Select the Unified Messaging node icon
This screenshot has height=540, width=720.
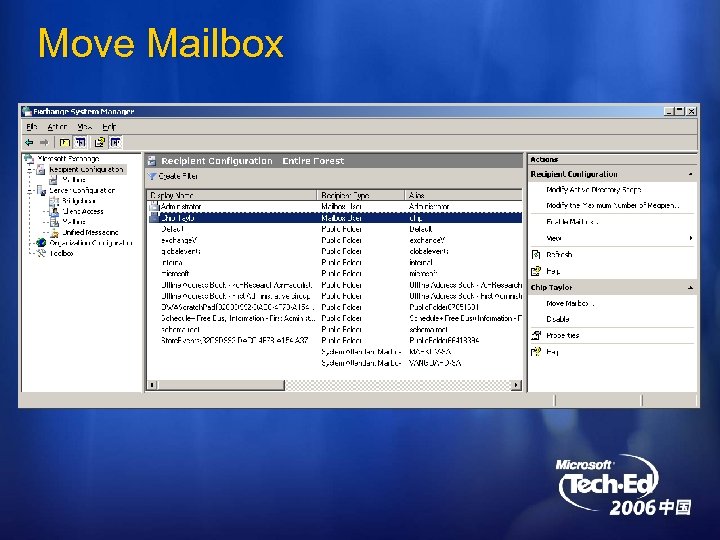(x=55, y=232)
